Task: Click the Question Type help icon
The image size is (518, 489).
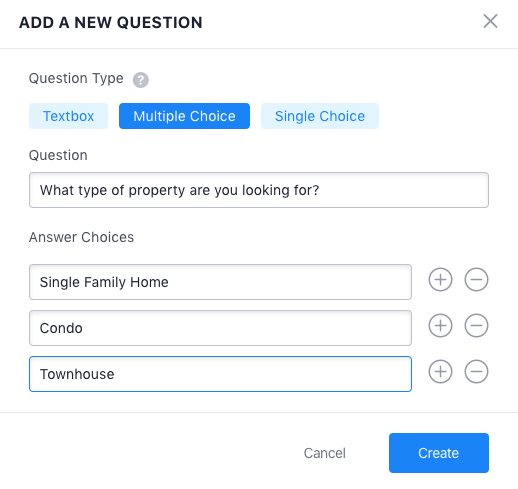Action: pyautogui.click(x=141, y=80)
